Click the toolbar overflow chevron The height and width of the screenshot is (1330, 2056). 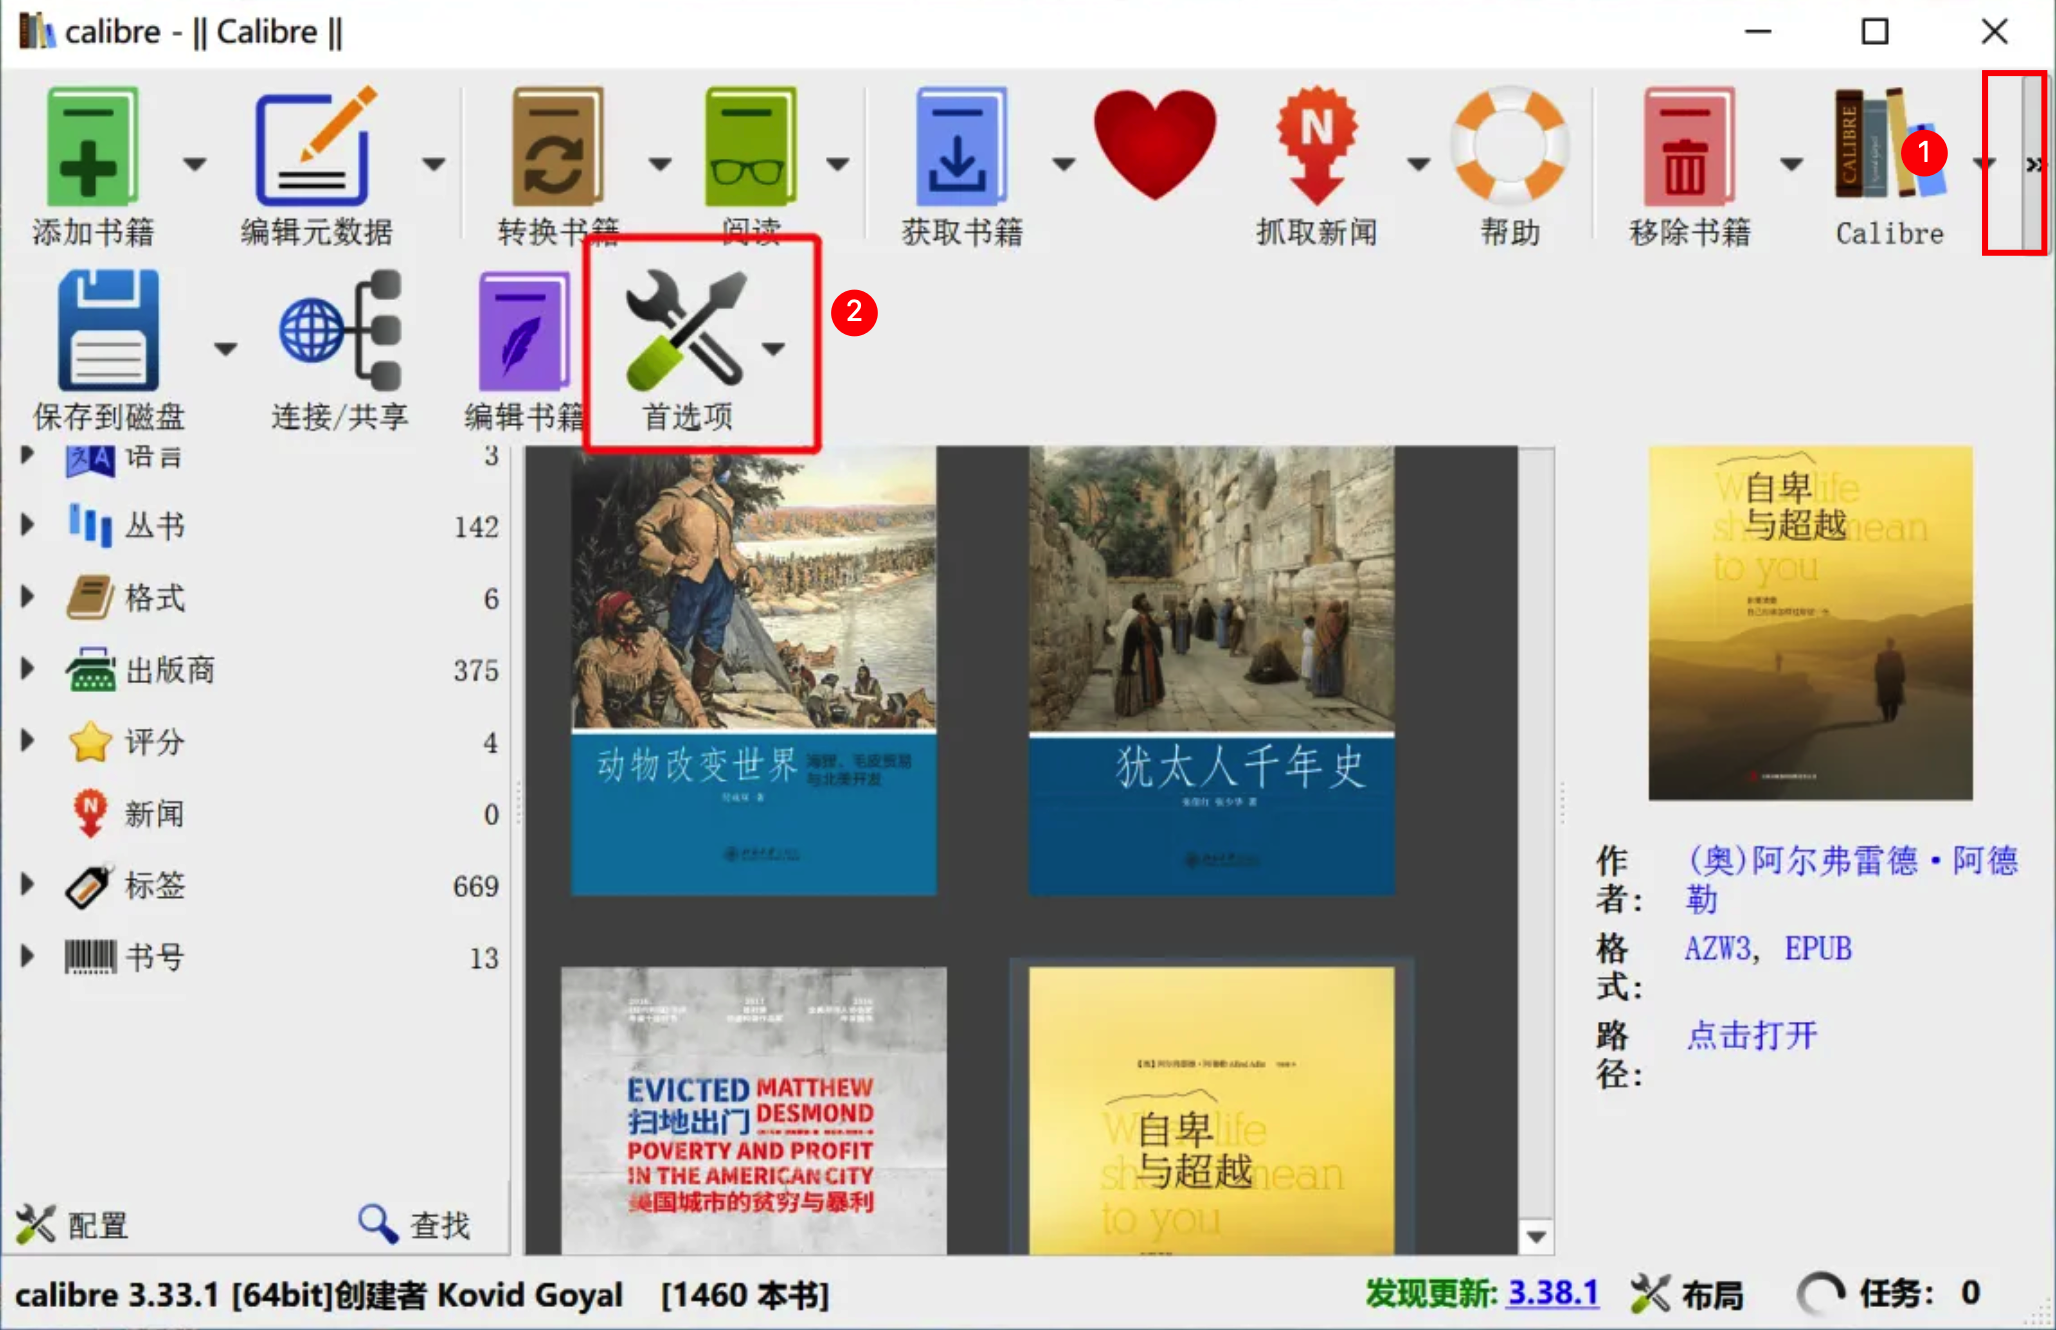click(2032, 164)
